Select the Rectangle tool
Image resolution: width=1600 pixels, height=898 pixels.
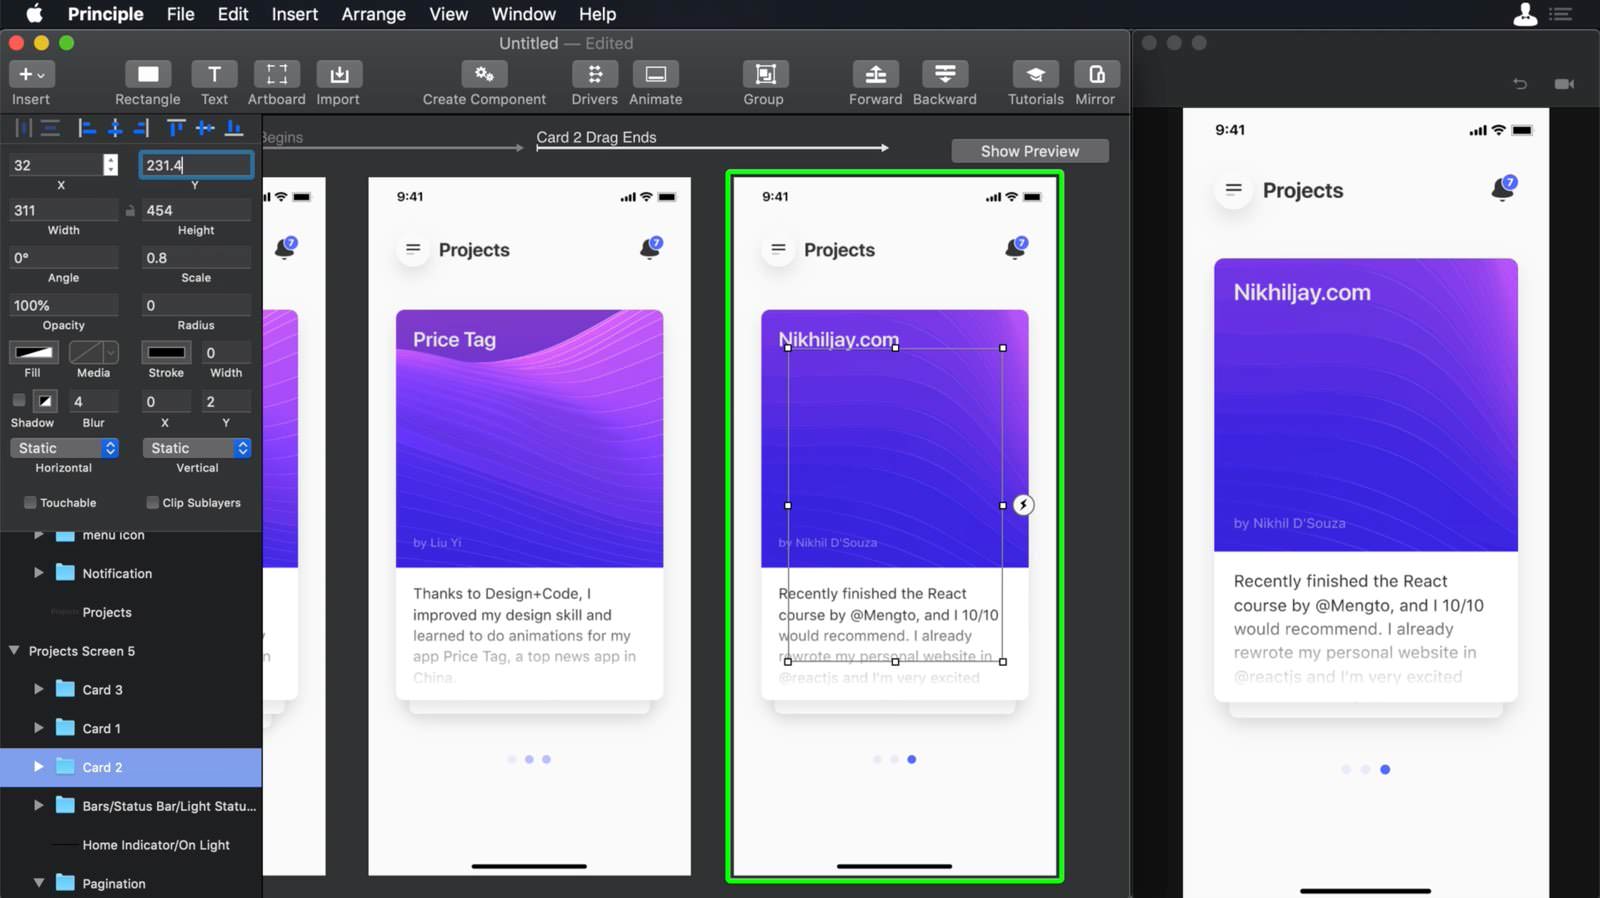(x=148, y=74)
